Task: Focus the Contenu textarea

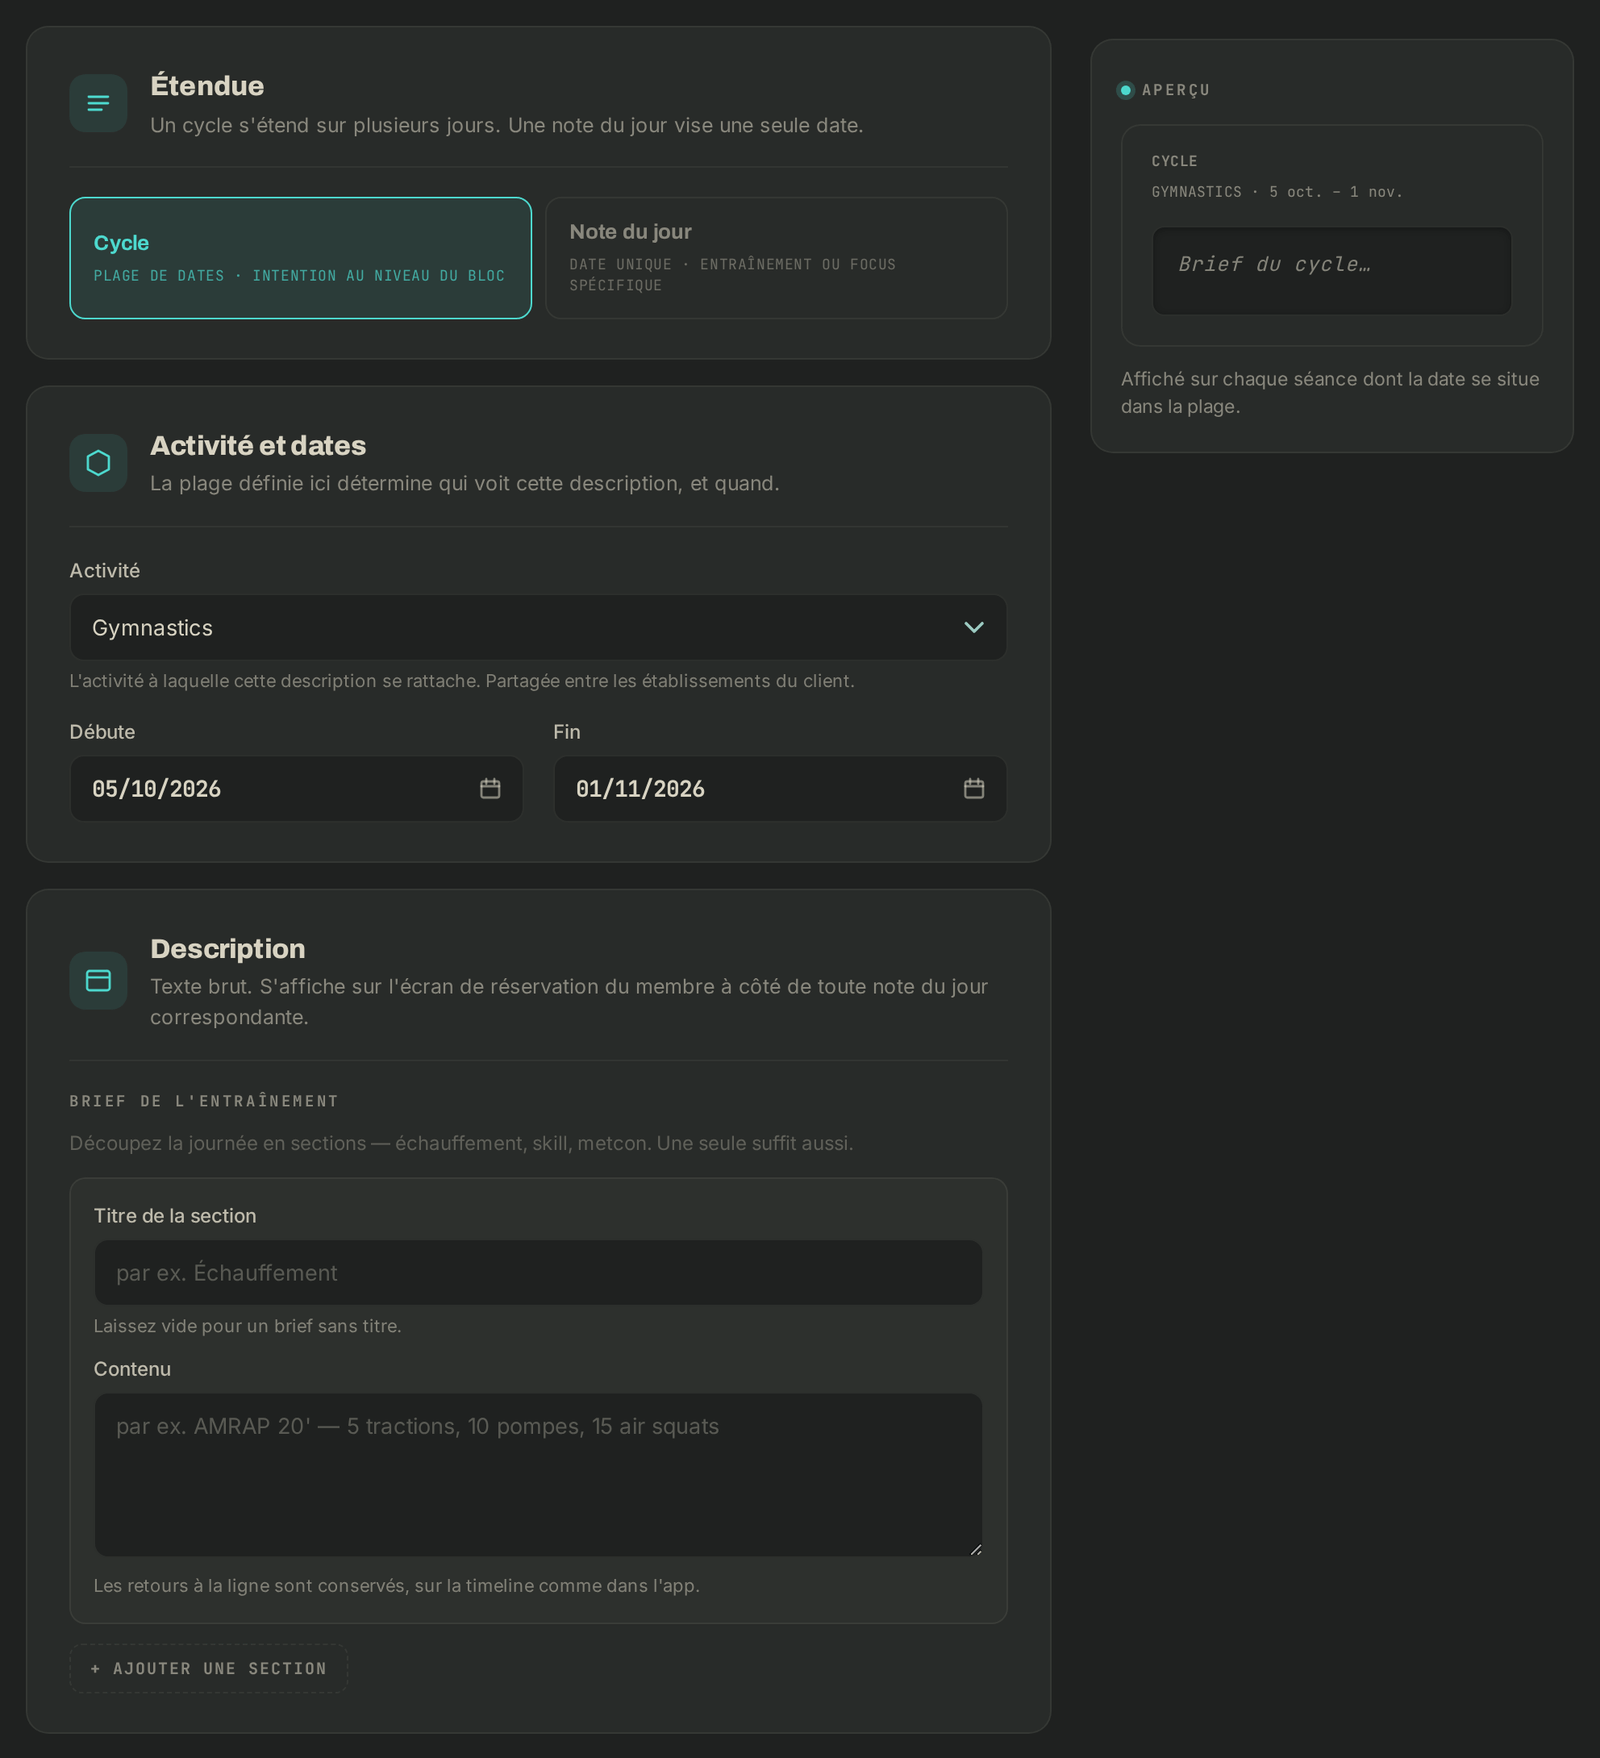Action: click(538, 1475)
